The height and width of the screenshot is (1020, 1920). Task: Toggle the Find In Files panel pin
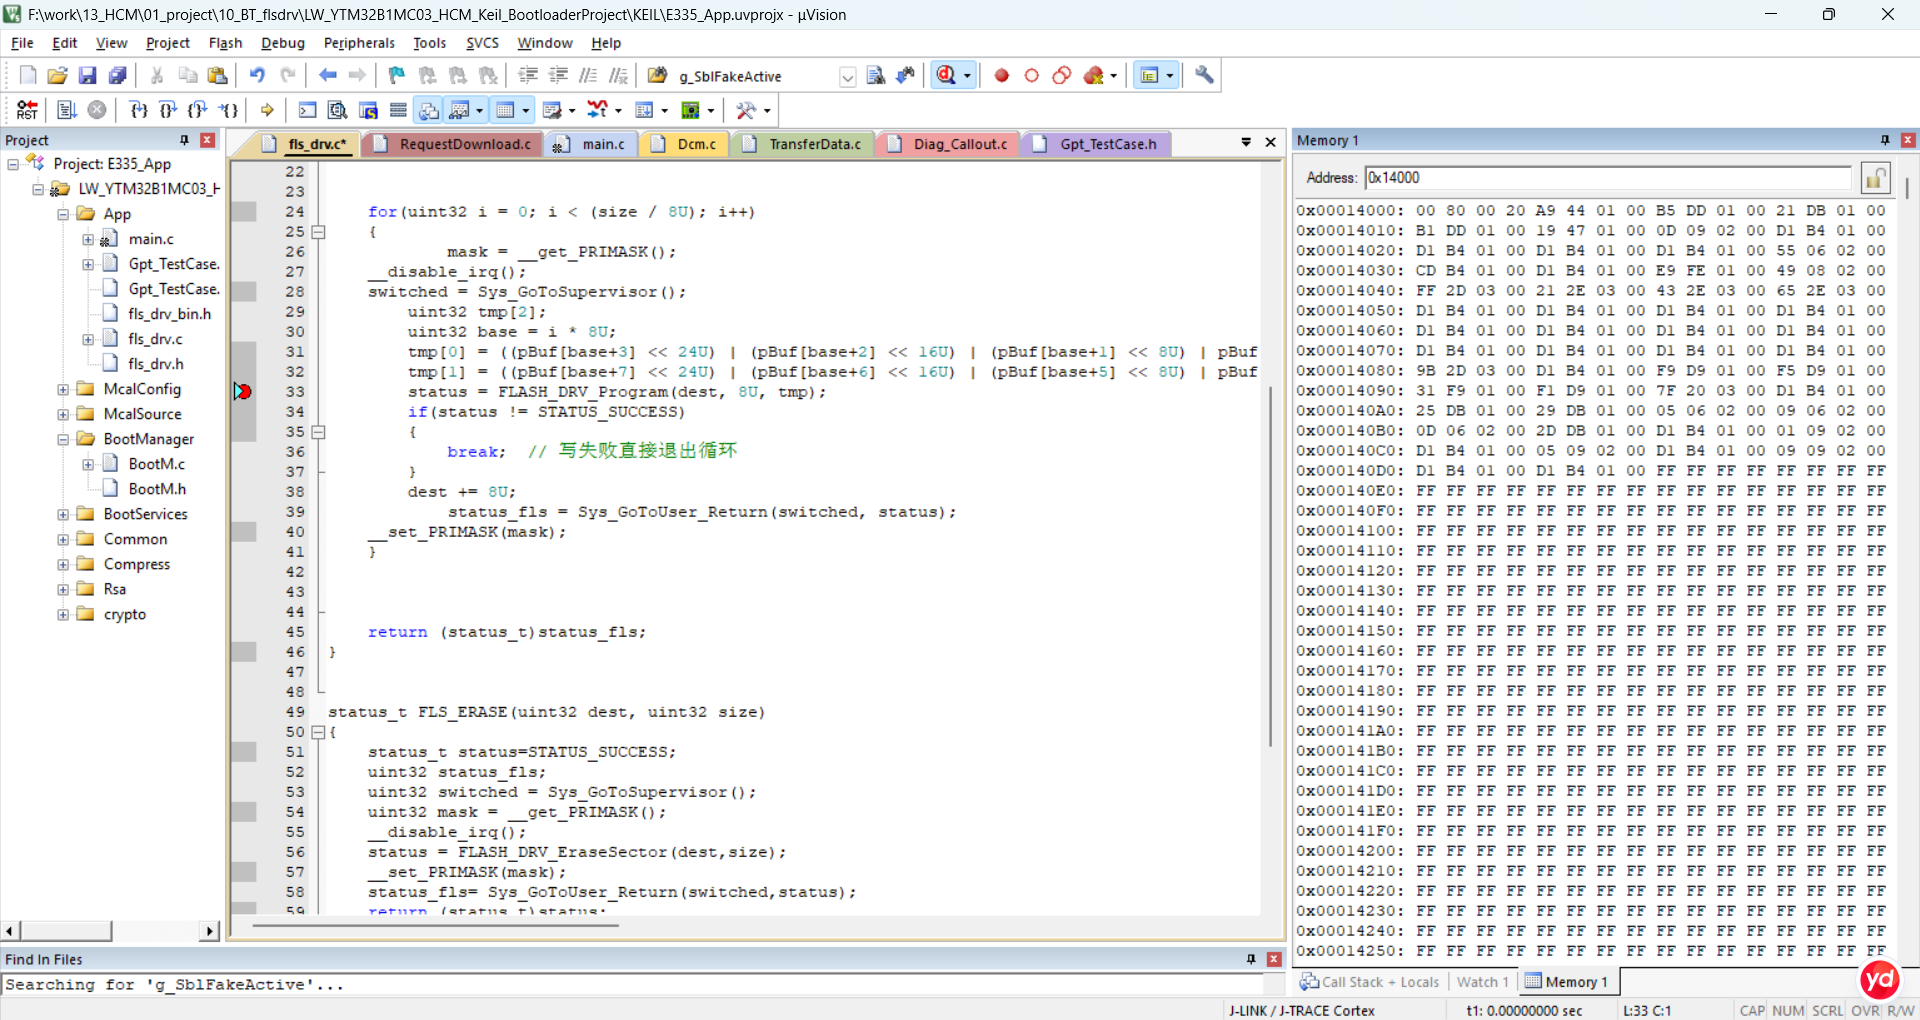(1251, 959)
